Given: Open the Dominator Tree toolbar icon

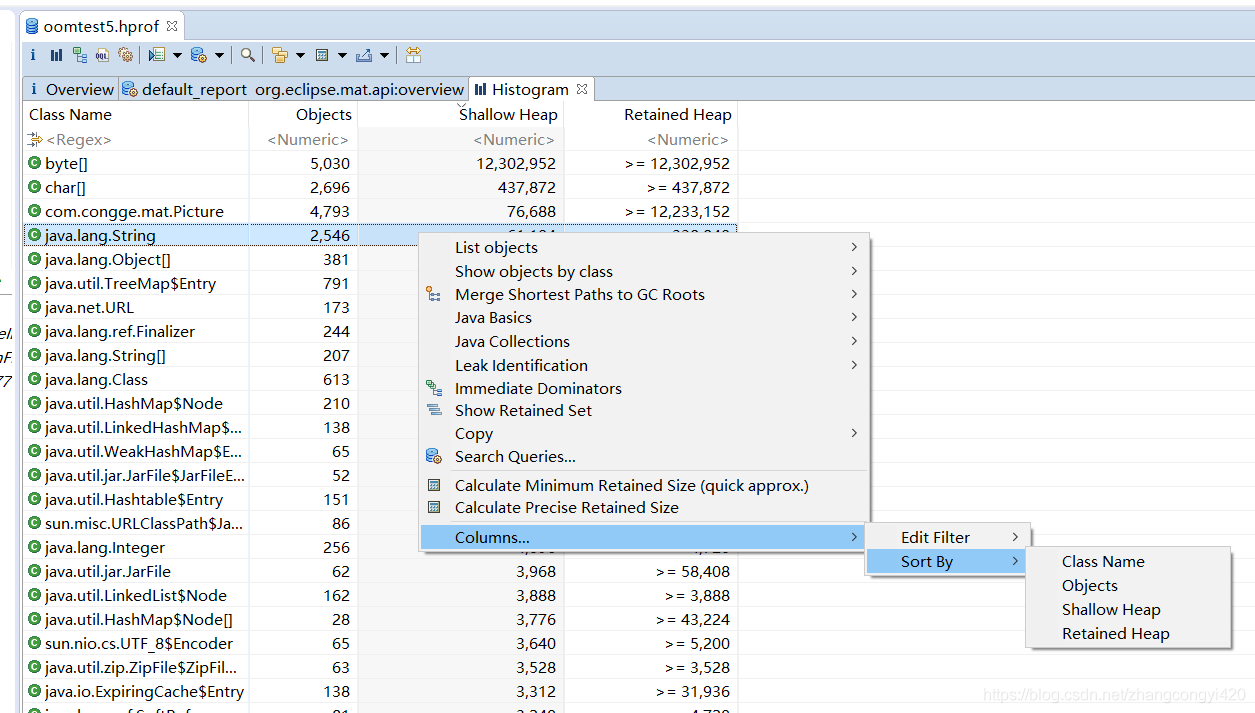Looking at the screenshot, I should [x=80, y=55].
